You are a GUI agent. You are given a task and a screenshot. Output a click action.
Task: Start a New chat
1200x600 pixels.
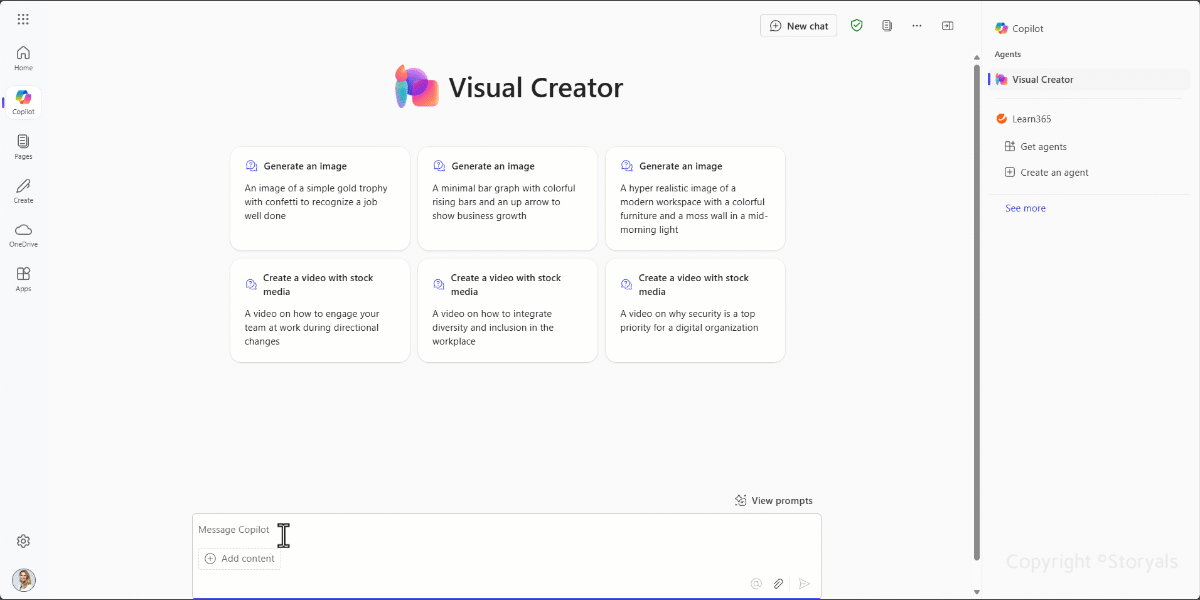[x=799, y=26]
